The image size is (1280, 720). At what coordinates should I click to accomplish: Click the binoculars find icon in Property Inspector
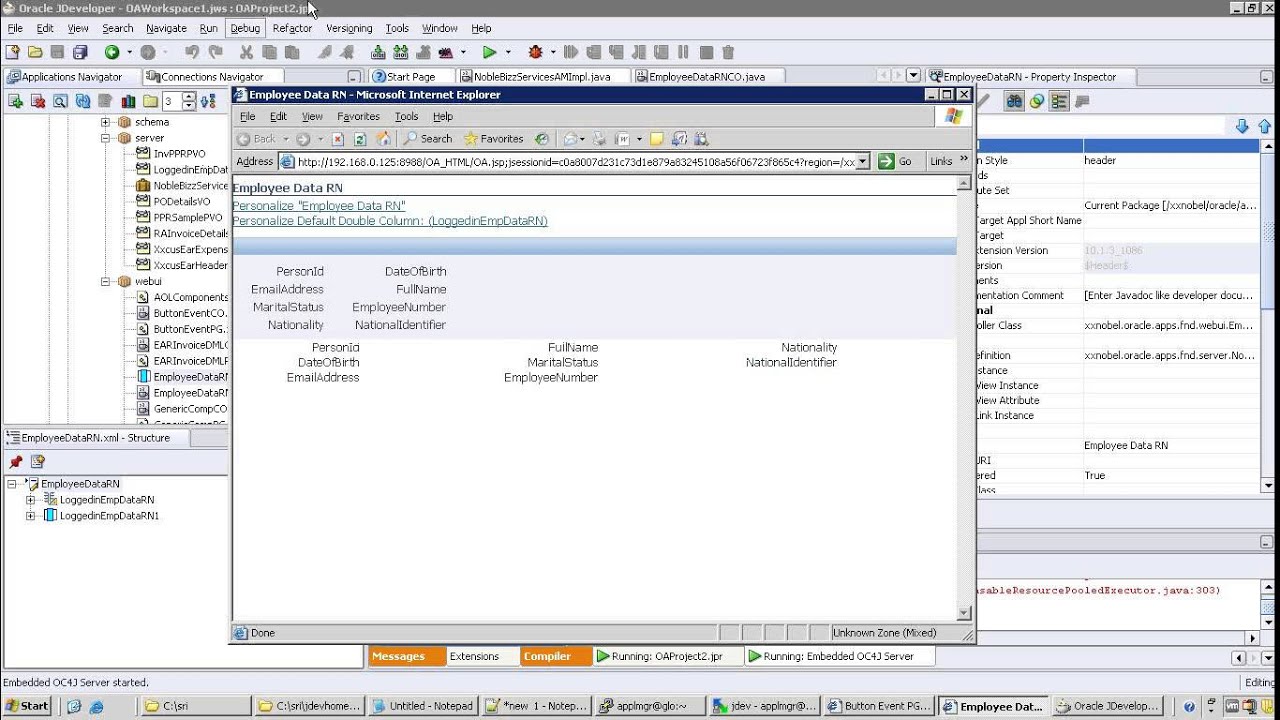pyautogui.click(x=1014, y=101)
